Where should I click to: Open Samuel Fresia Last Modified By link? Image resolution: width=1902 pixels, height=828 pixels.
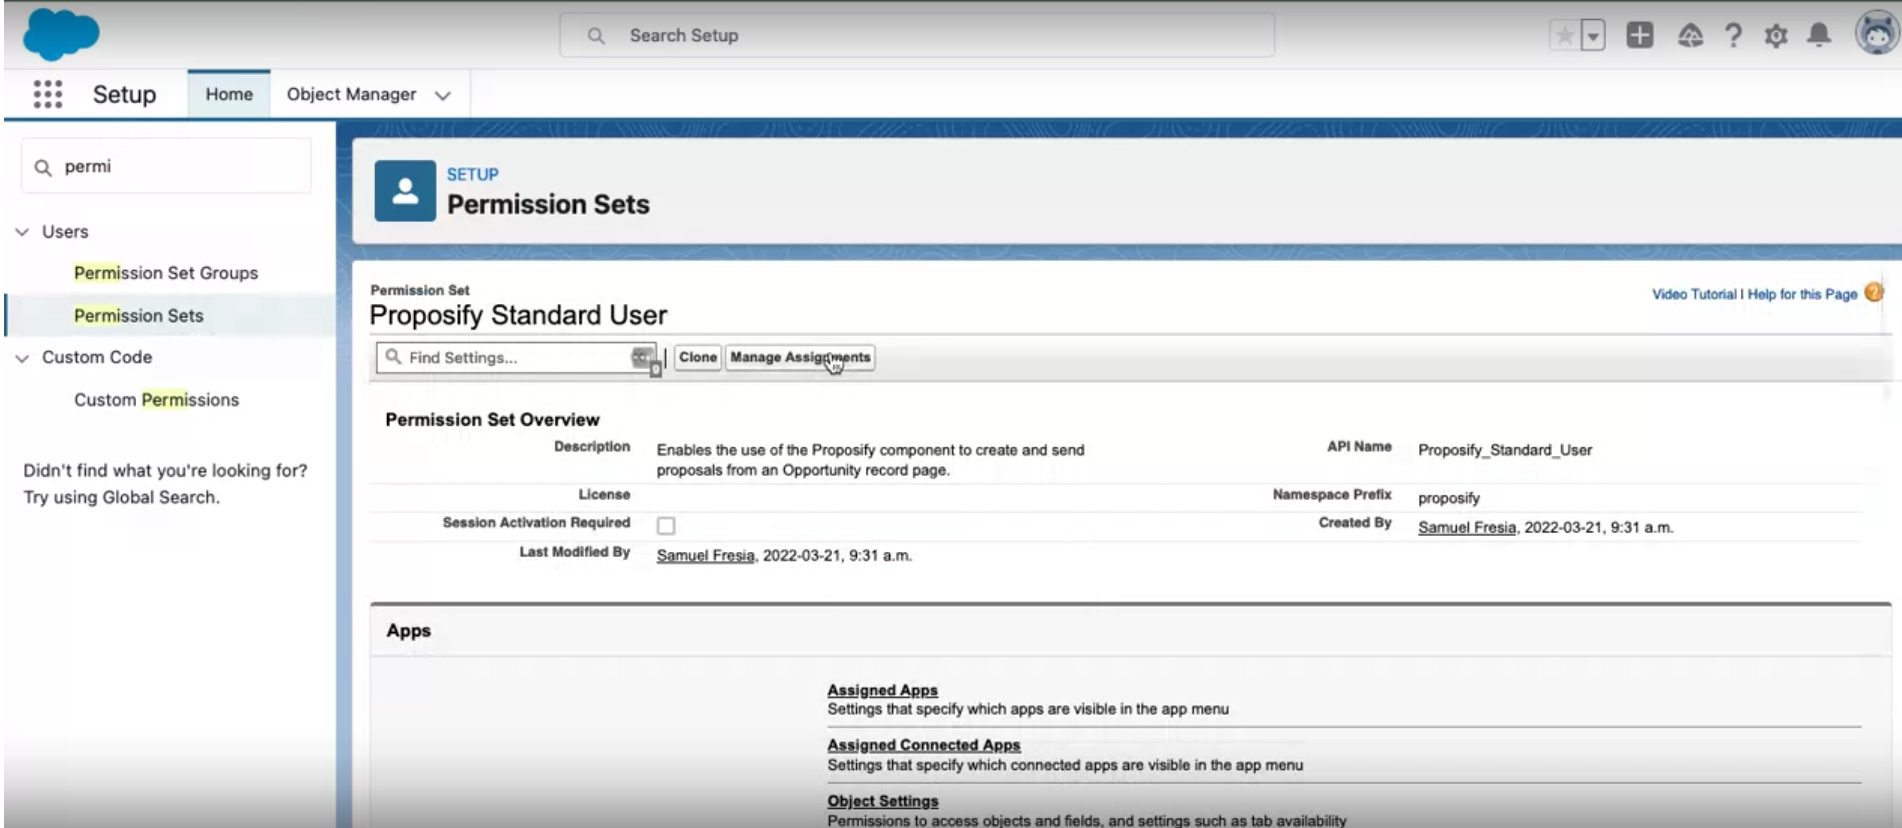[x=705, y=555]
